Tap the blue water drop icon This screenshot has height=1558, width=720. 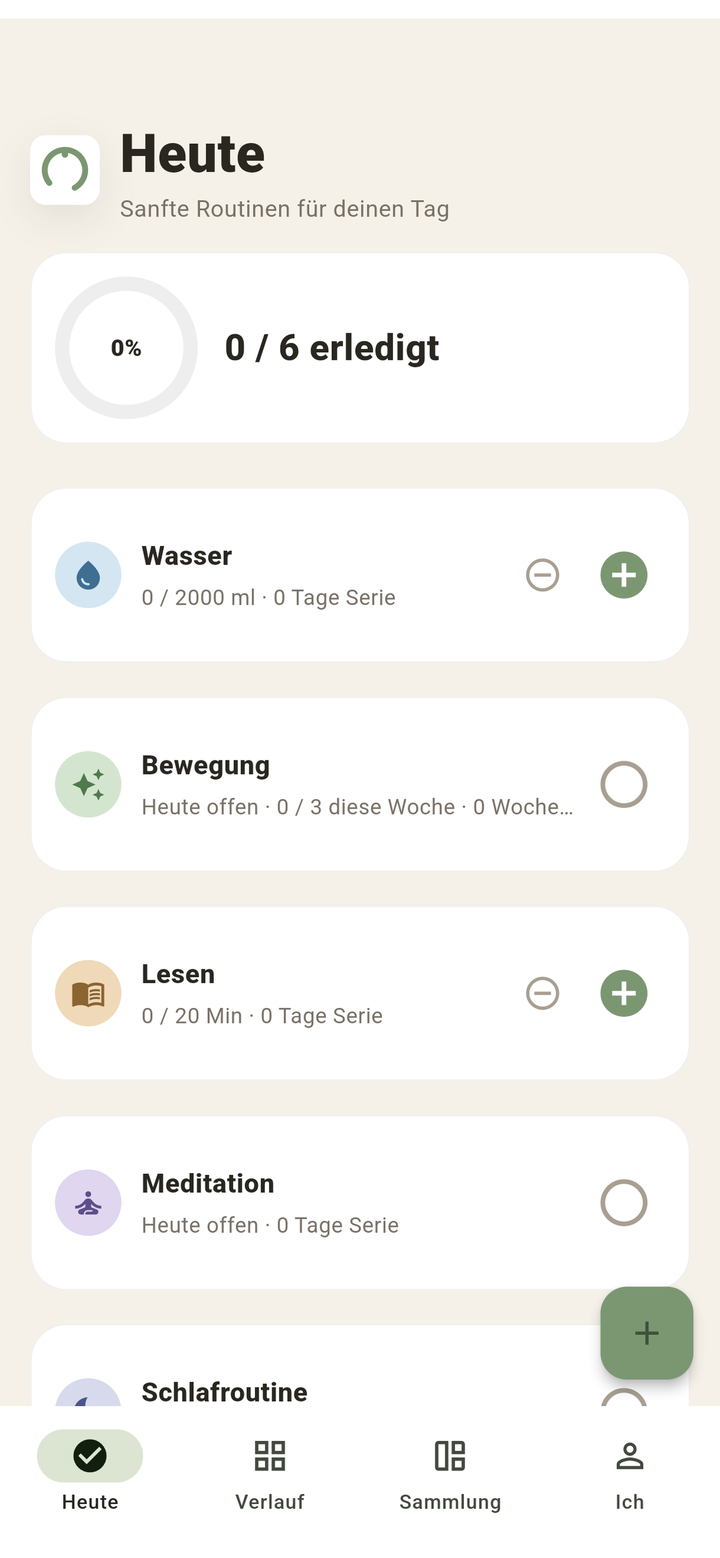88,575
